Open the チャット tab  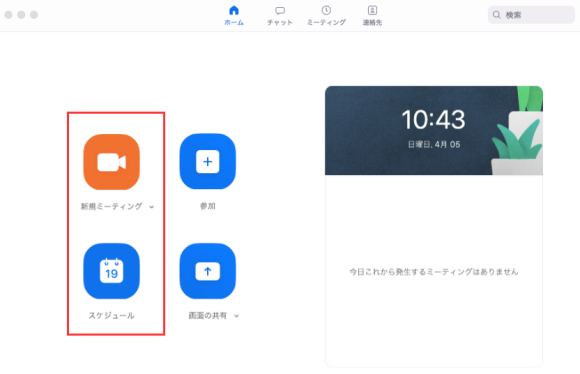tap(280, 16)
